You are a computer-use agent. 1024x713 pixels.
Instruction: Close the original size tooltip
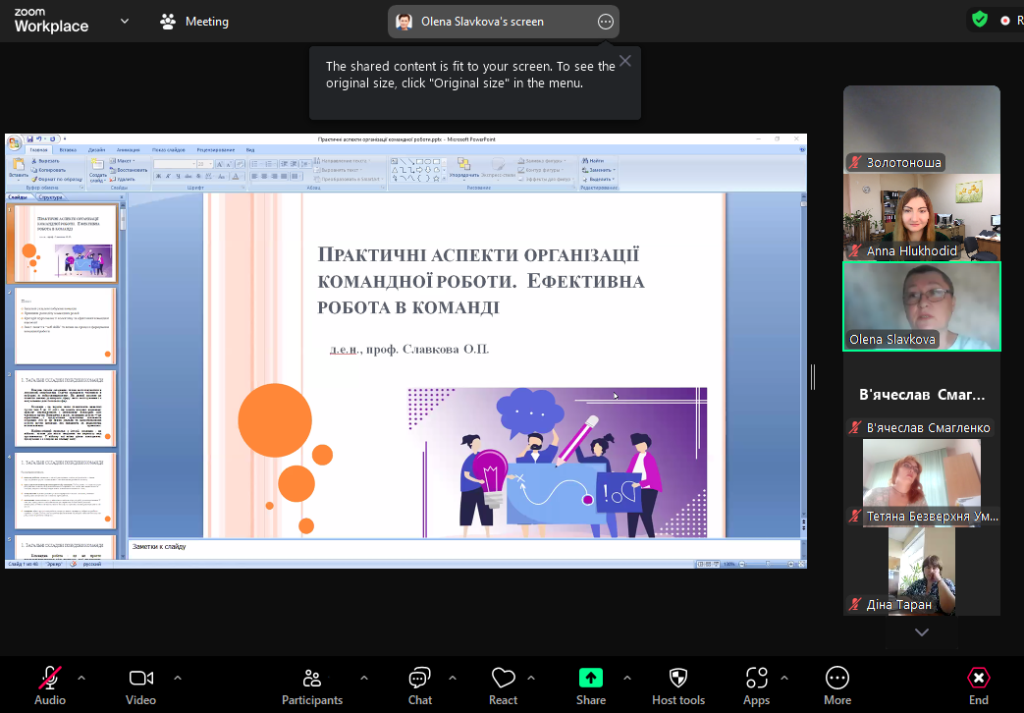click(x=625, y=61)
